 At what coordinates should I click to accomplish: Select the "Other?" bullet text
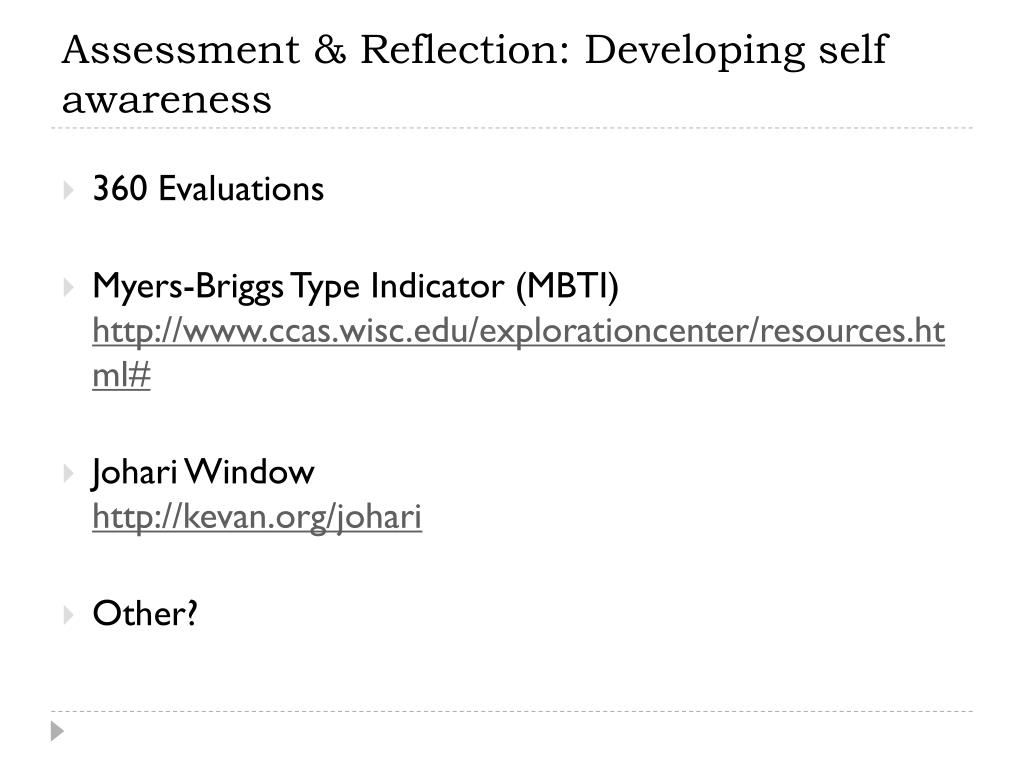[x=145, y=613]
